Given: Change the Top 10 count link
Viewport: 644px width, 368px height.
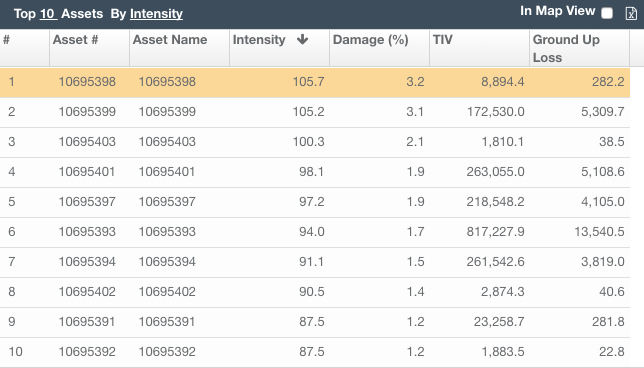Looking at the screenshot, I should point(48,14).
